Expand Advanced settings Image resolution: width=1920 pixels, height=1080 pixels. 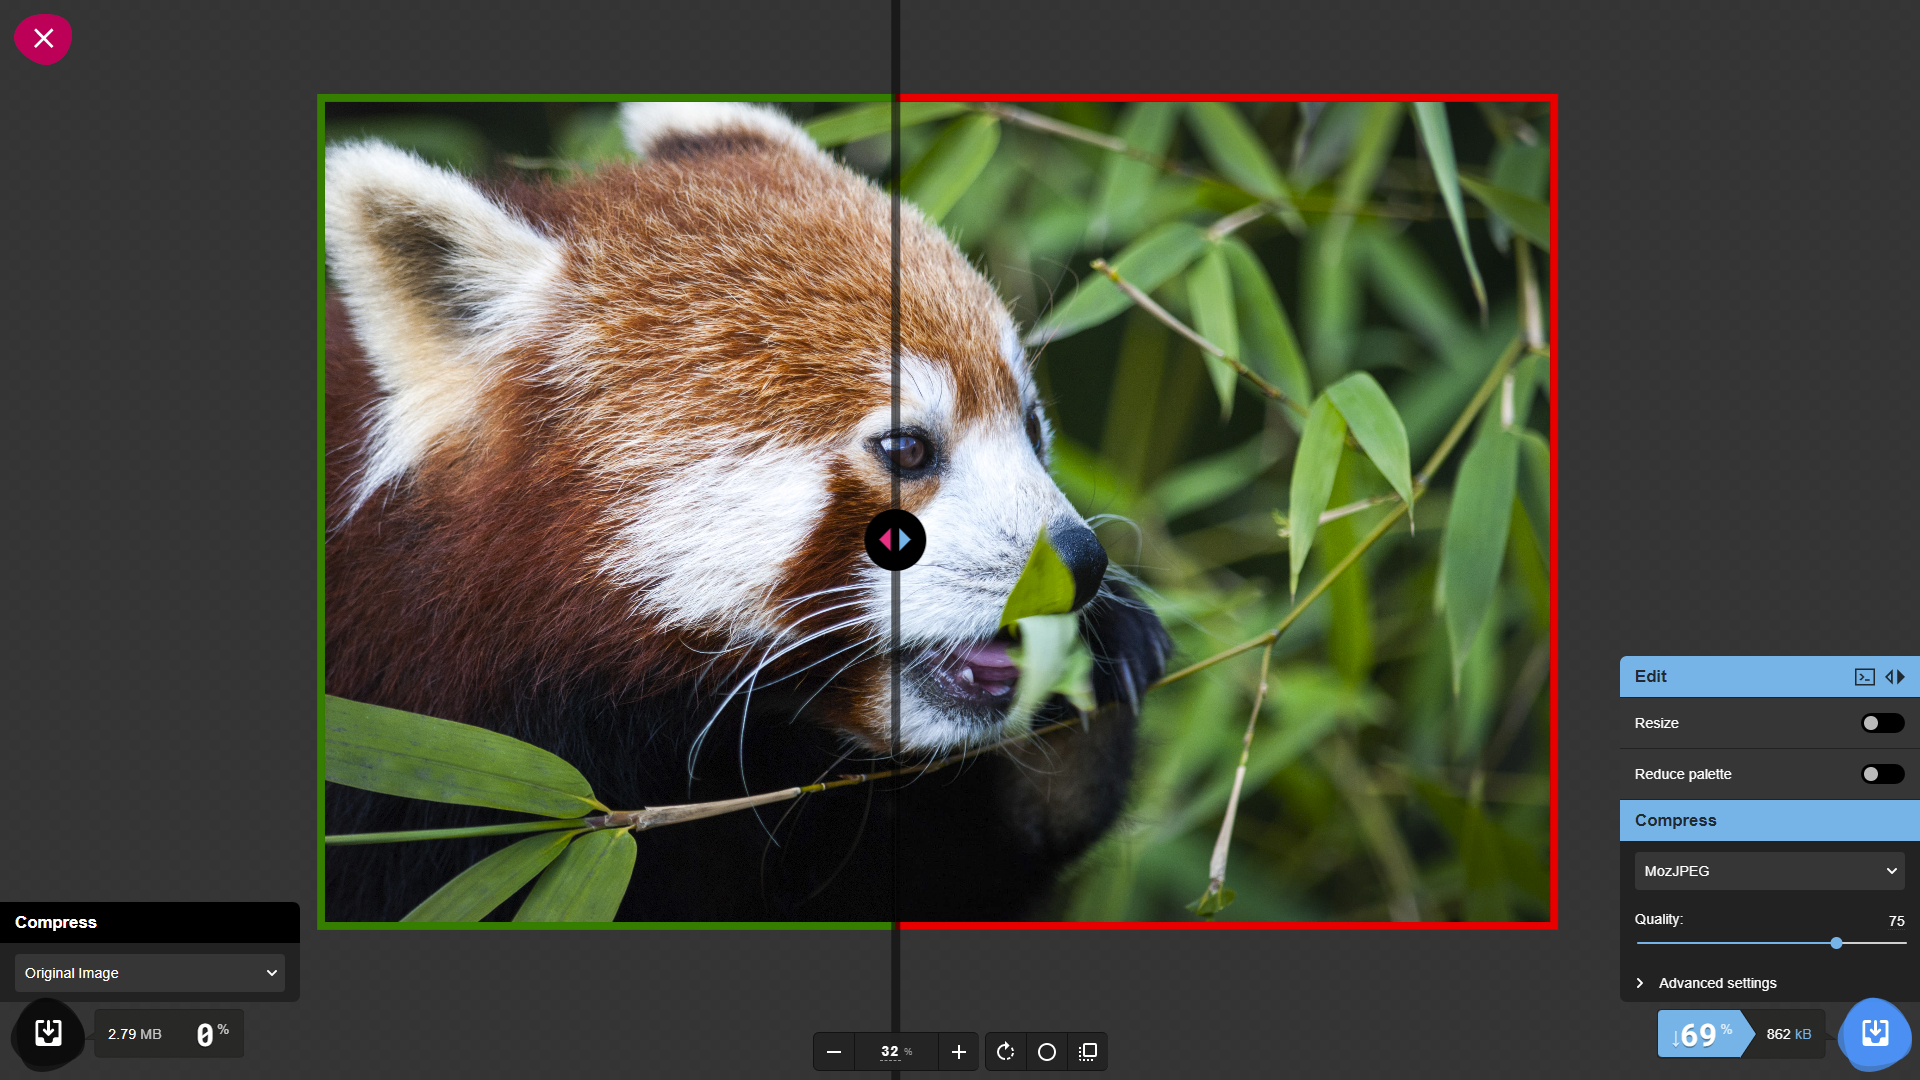click(x=1717, y=983)
